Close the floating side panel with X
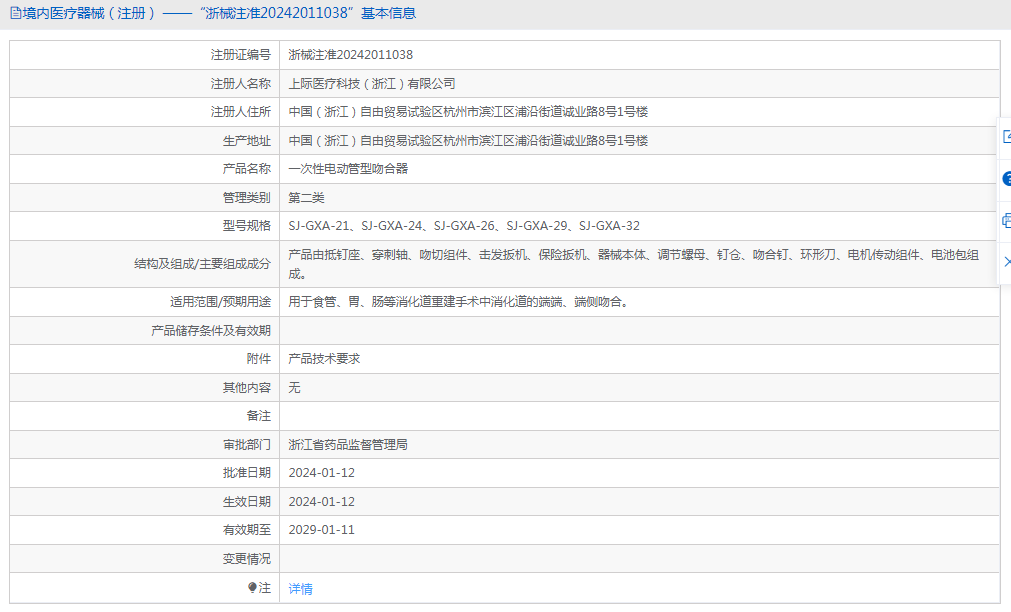 pos(1007,262)
